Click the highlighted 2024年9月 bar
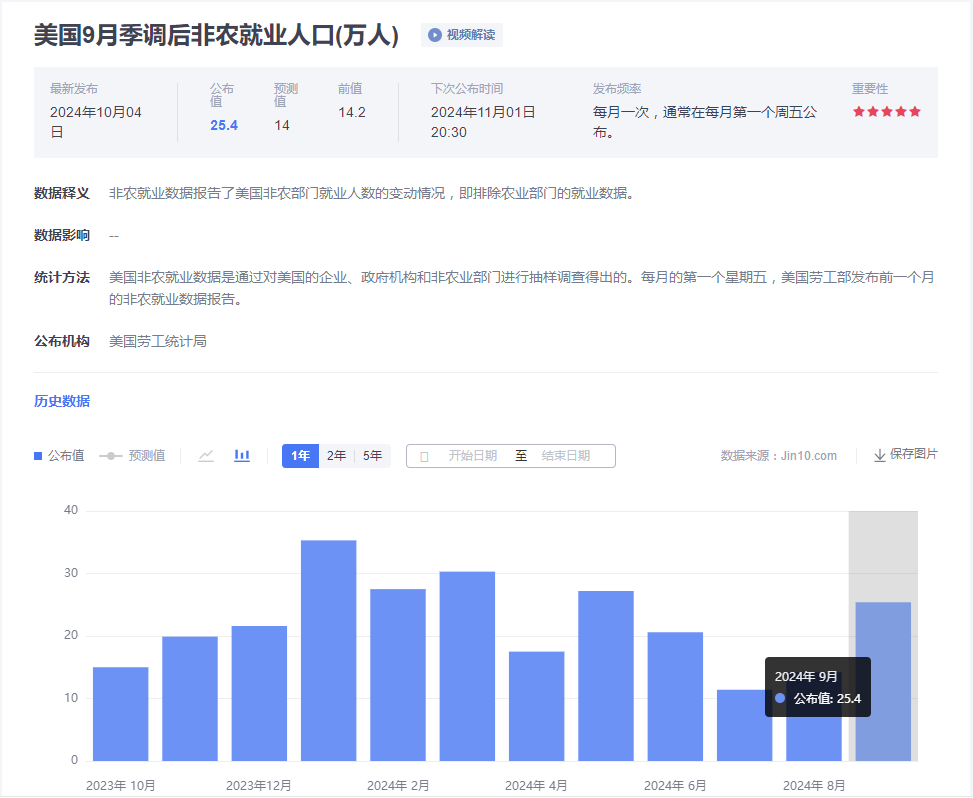The height and width of the screenshot is (798, 973). point(883,680)
